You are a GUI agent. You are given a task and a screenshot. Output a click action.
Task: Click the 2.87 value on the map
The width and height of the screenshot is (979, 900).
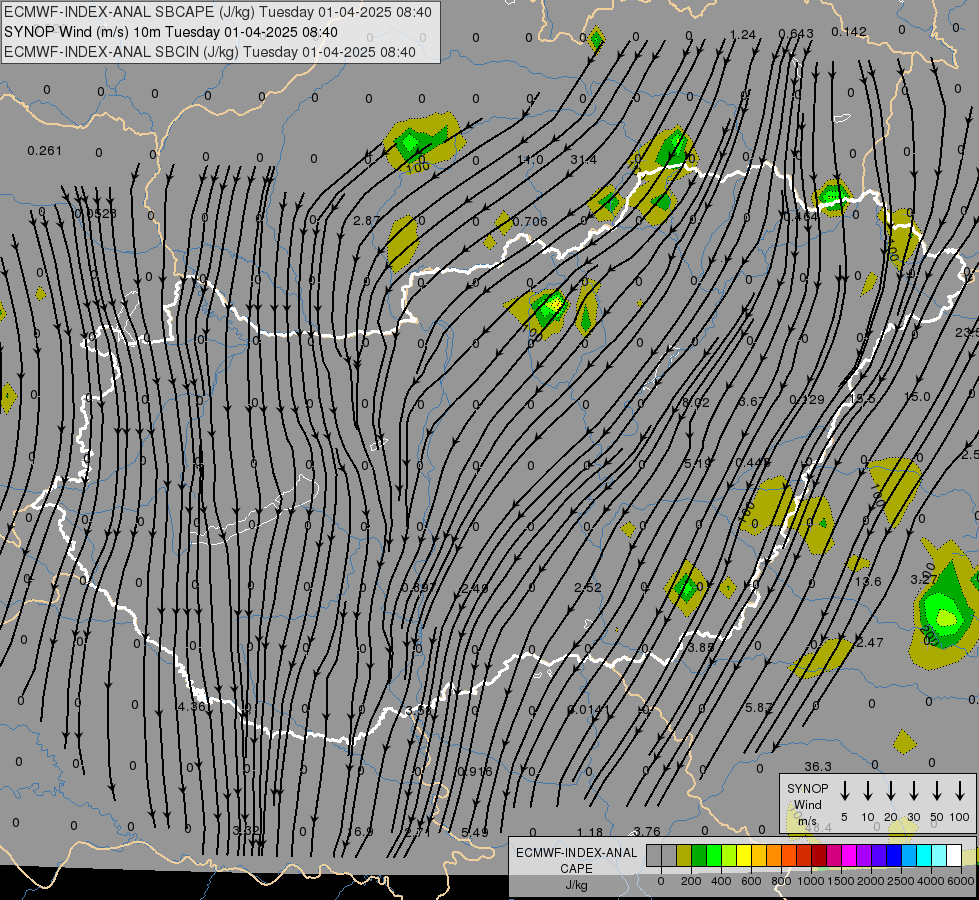(x=367, y=220)
